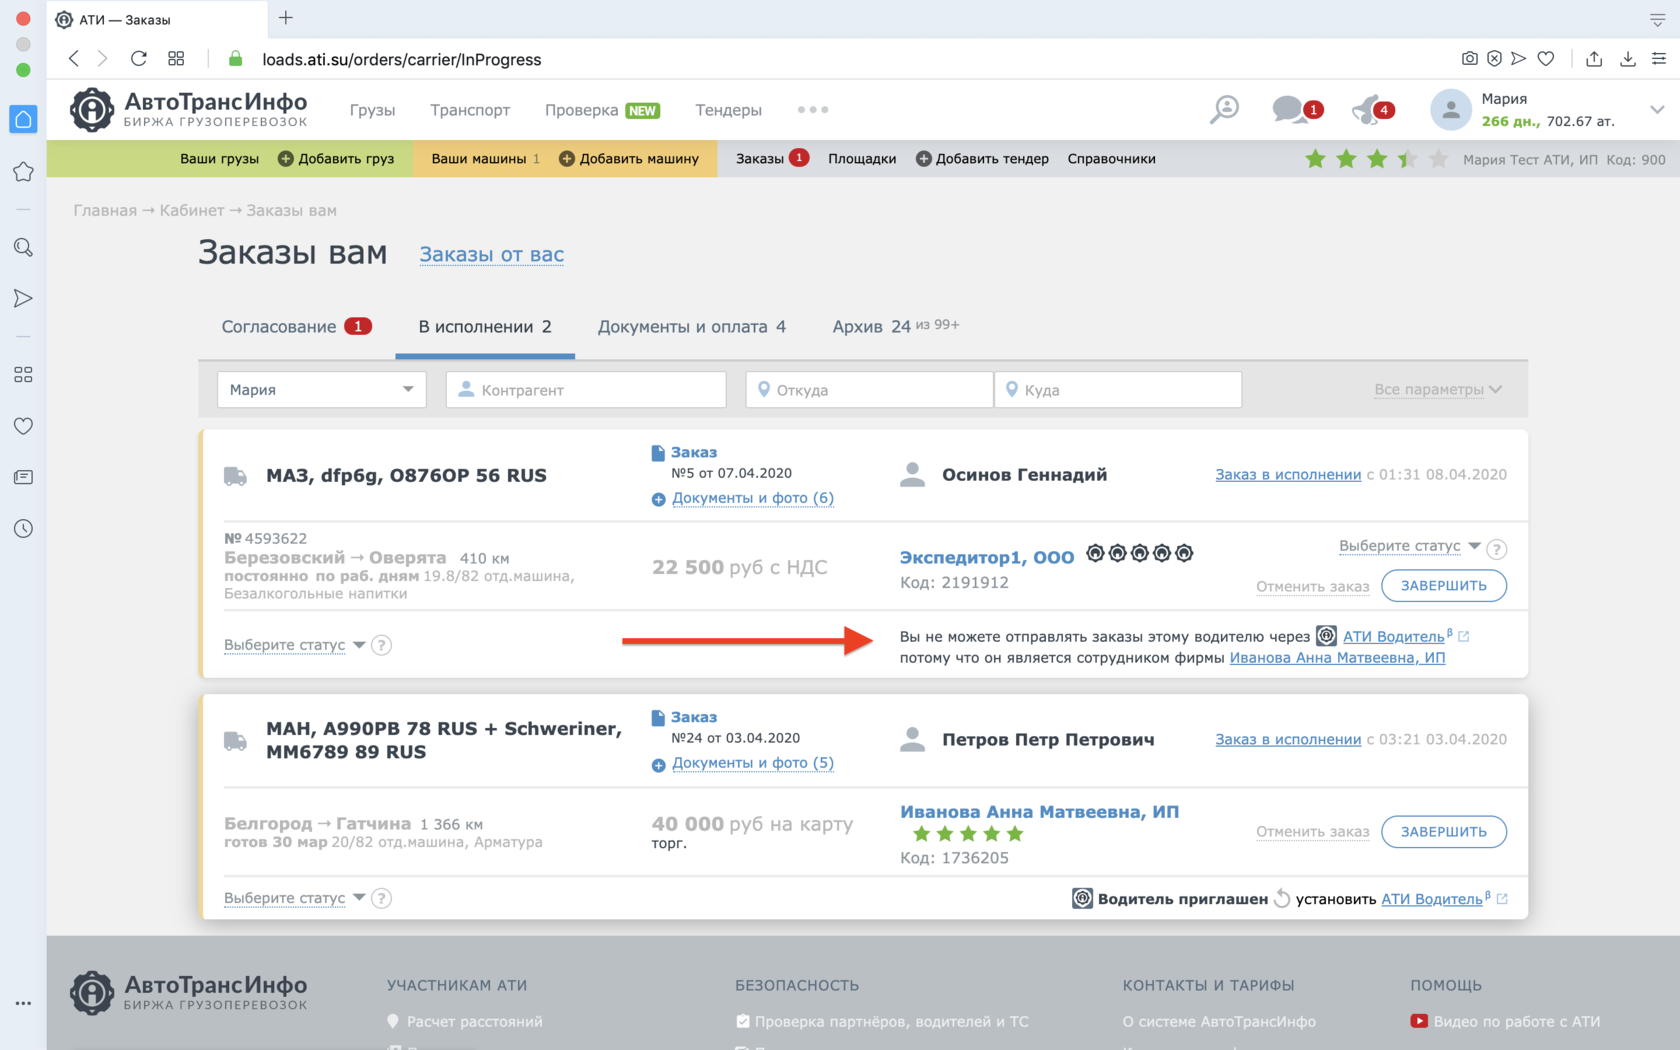The width and height of the screenshot is (1680, 1050).
Task: Open the Грузы menu
Action: click(x=372, y=110)
